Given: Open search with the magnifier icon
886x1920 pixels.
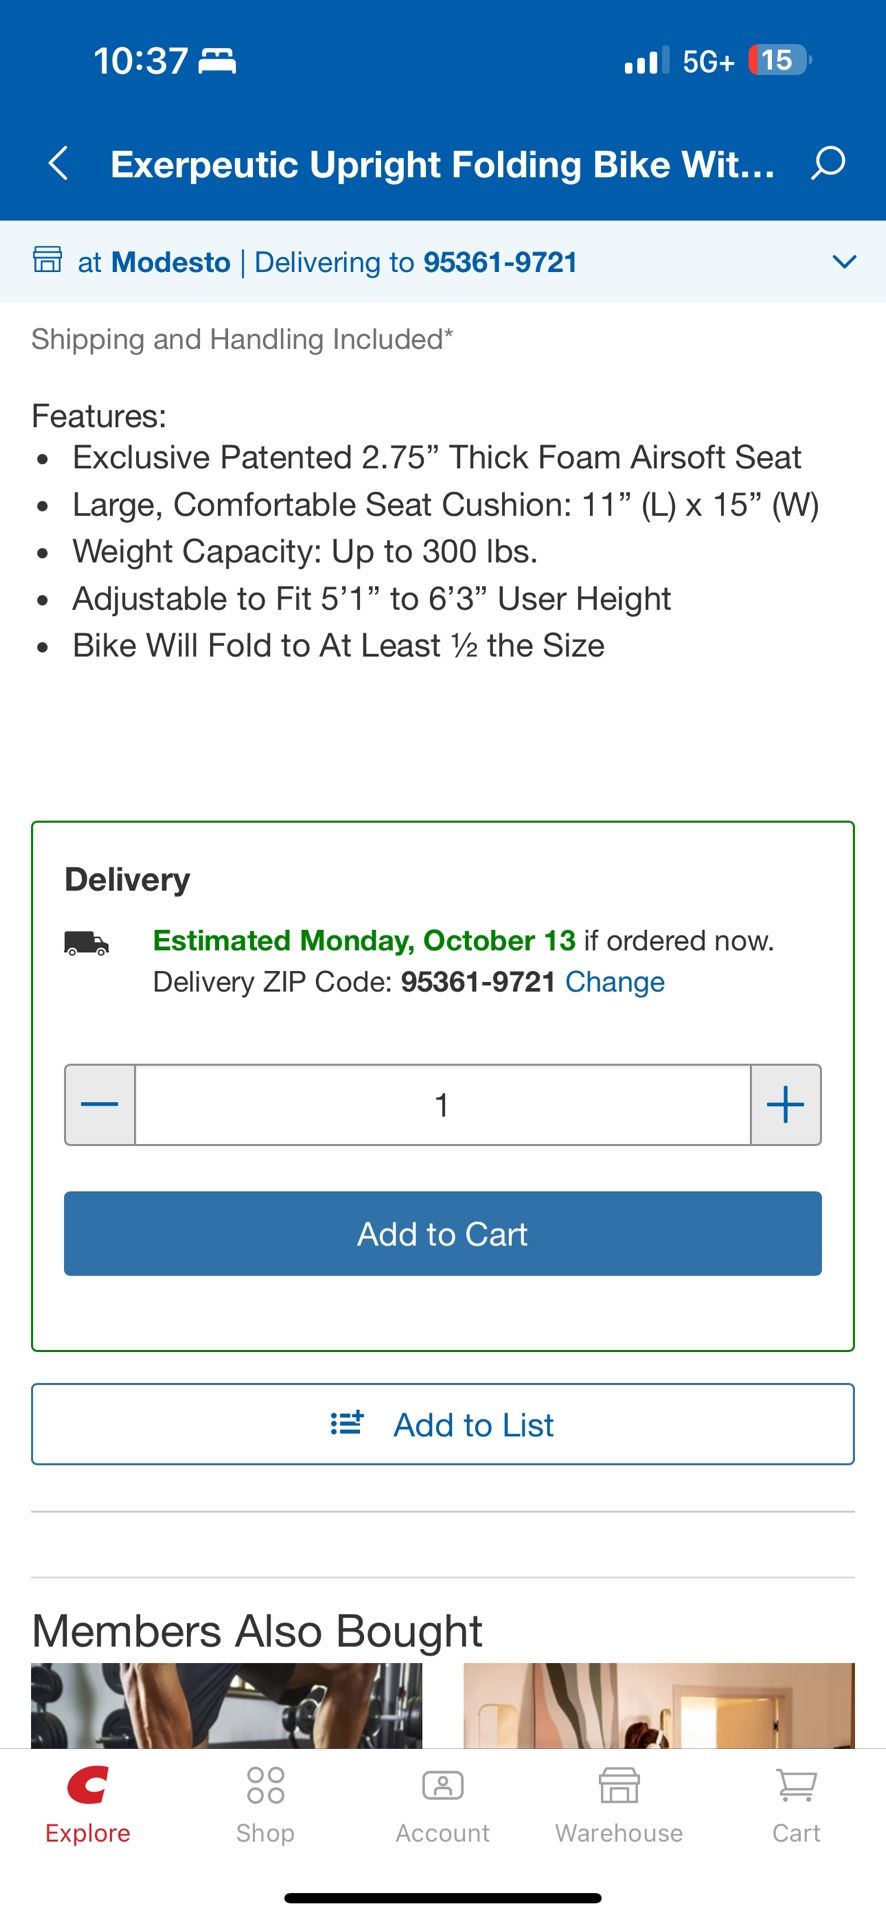Looking at the screenshot, I should (828, 163).
